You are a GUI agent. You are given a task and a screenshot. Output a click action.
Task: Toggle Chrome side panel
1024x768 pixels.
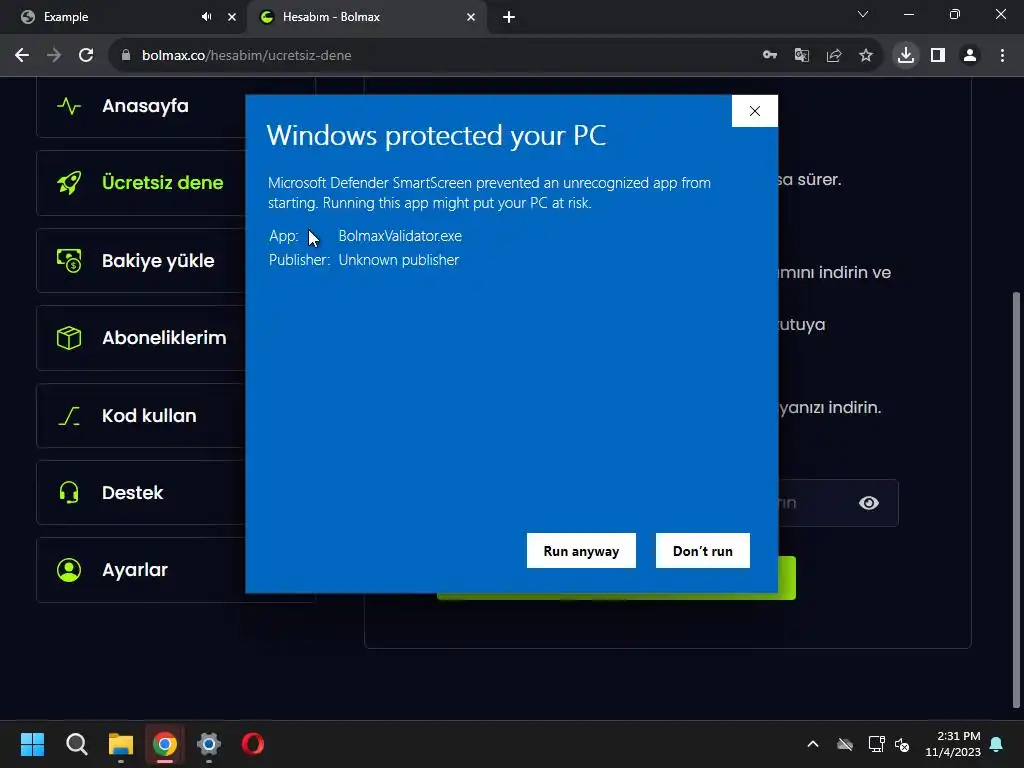coord(938,56)
